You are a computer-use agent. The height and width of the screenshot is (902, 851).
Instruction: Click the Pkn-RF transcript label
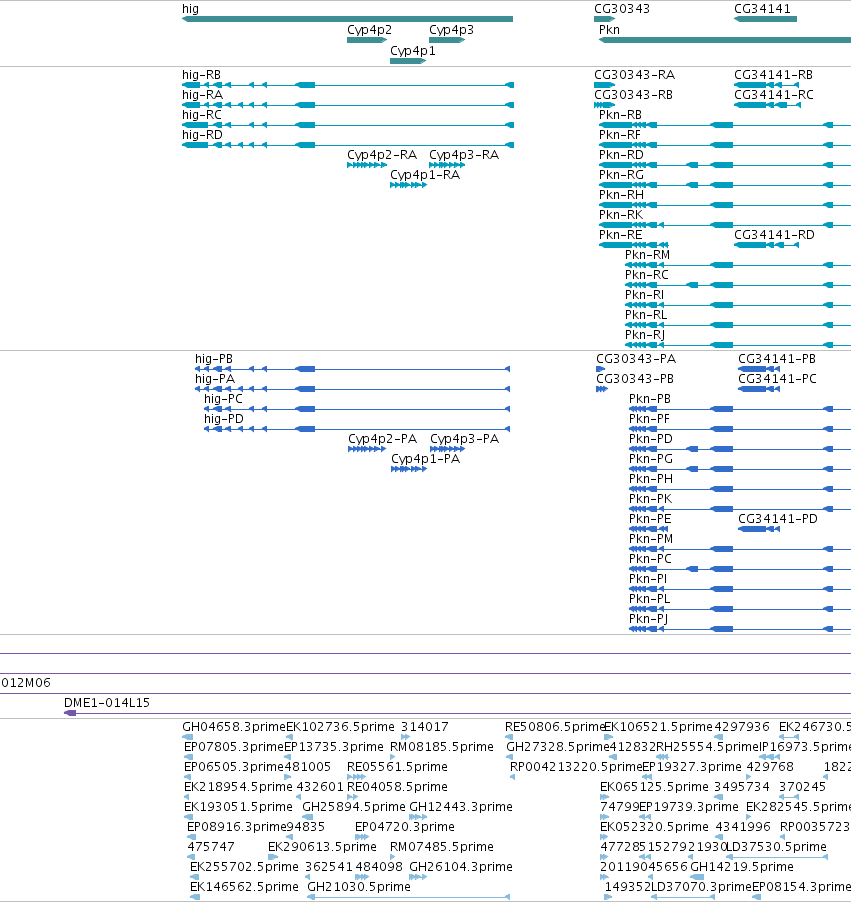click(620, 135)
